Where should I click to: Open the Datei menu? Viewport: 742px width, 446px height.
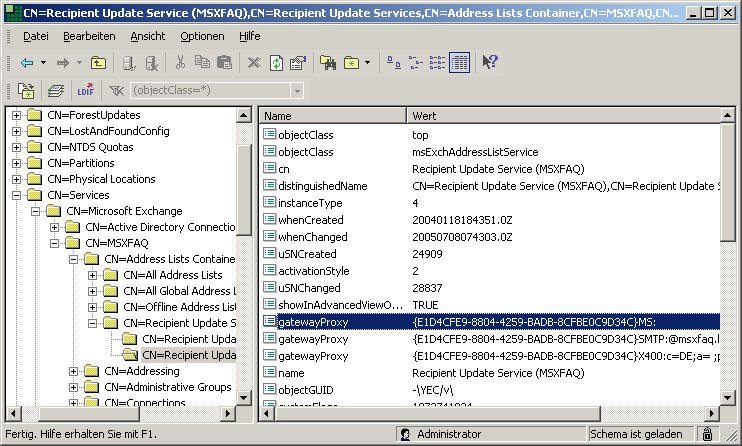click(x=35, y=36)
